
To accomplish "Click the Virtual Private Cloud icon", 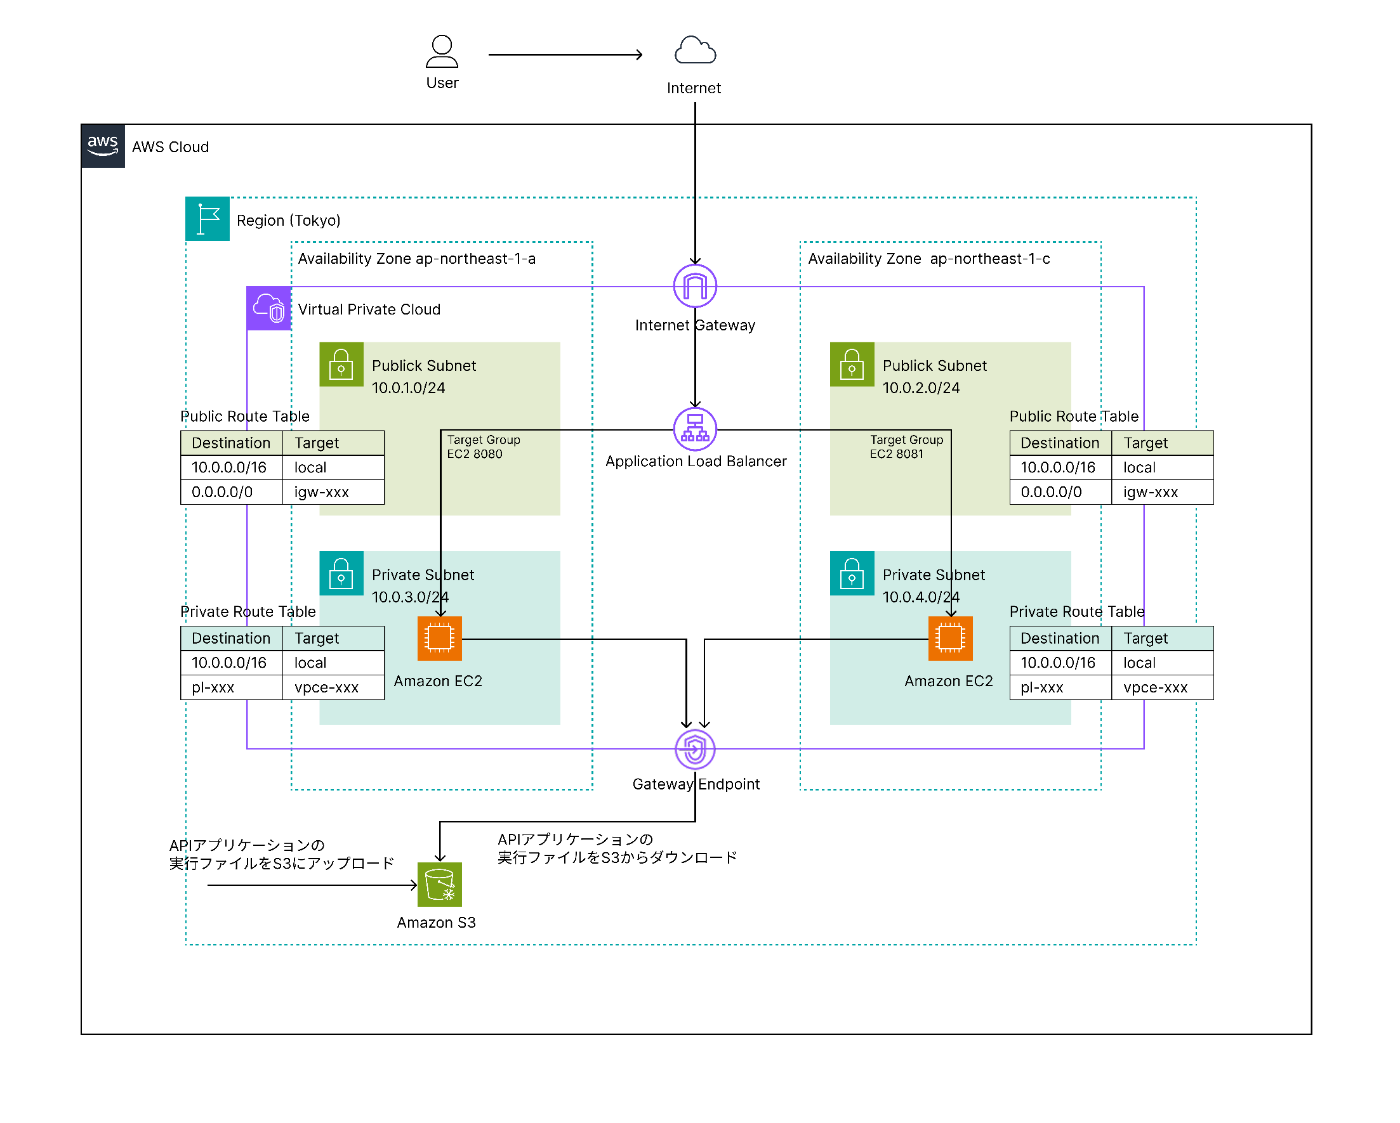I will (269, 308).
